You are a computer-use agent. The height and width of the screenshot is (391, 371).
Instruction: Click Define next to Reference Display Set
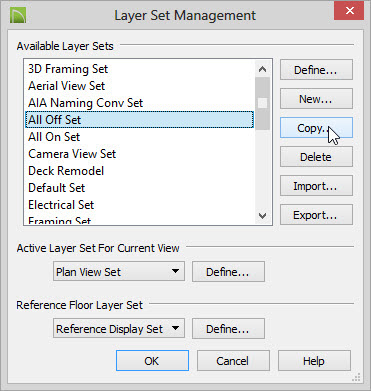click(x=228, y=329)
